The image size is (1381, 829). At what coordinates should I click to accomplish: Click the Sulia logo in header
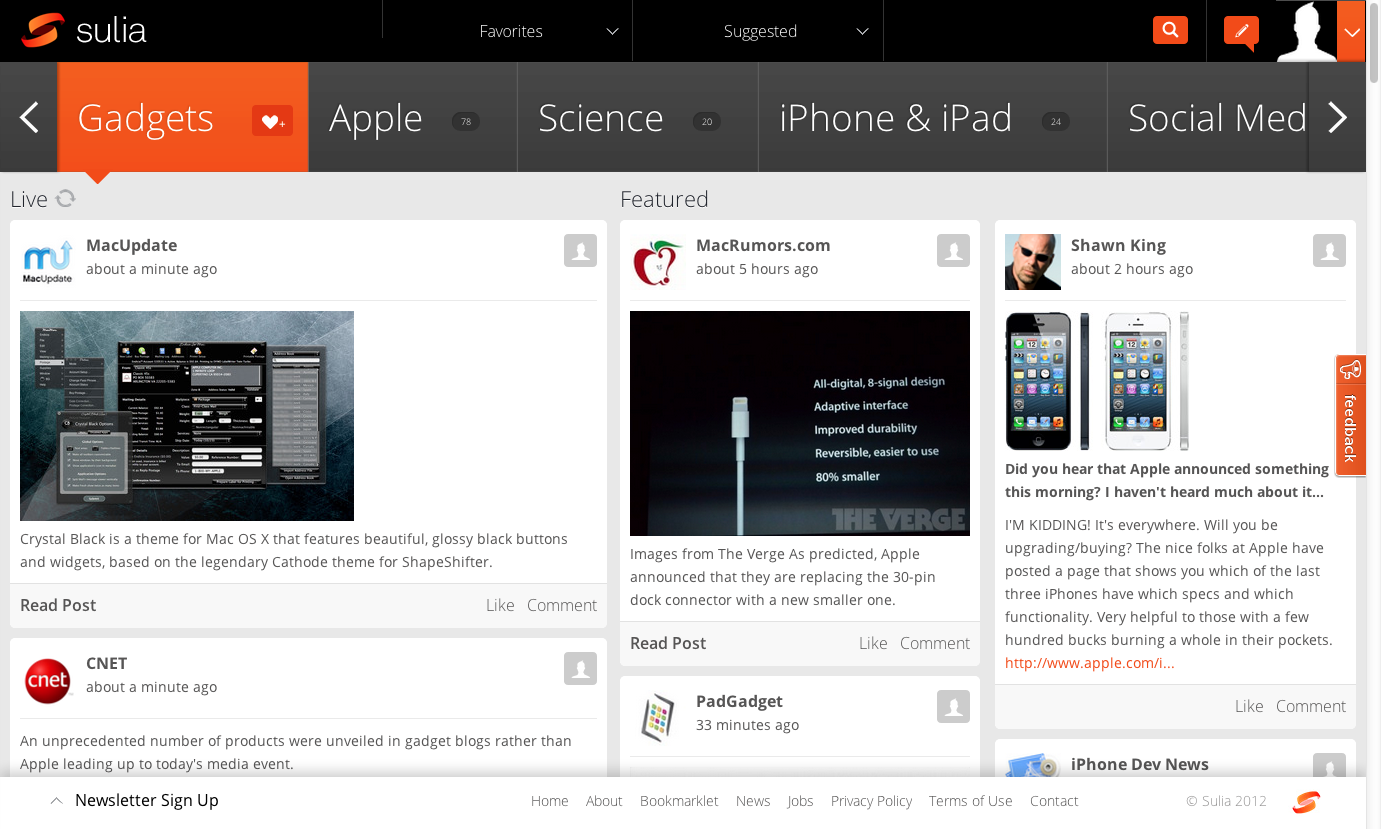(85, 31)
